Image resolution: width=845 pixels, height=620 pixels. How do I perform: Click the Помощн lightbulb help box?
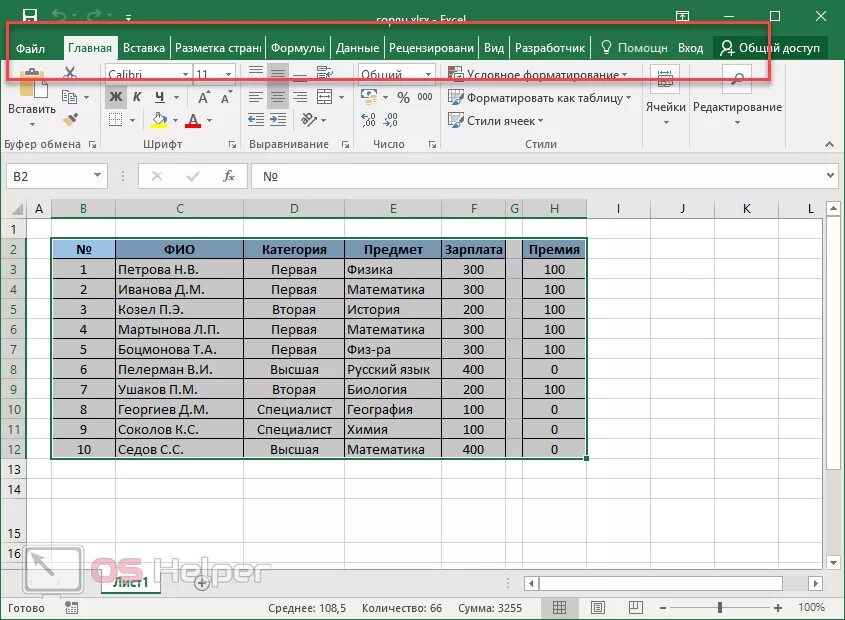tap(634, 48)
